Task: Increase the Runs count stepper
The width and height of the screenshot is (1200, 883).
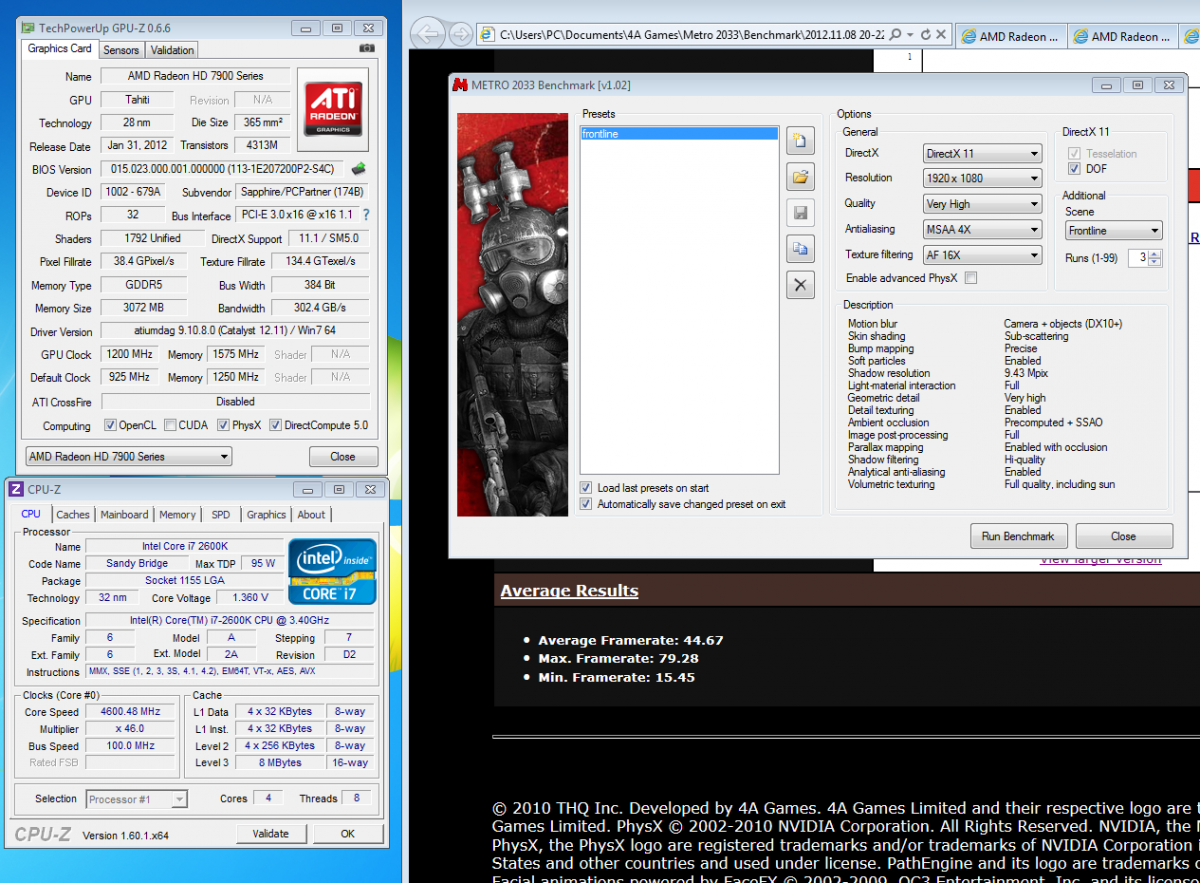Action: tap(1156, 254)
